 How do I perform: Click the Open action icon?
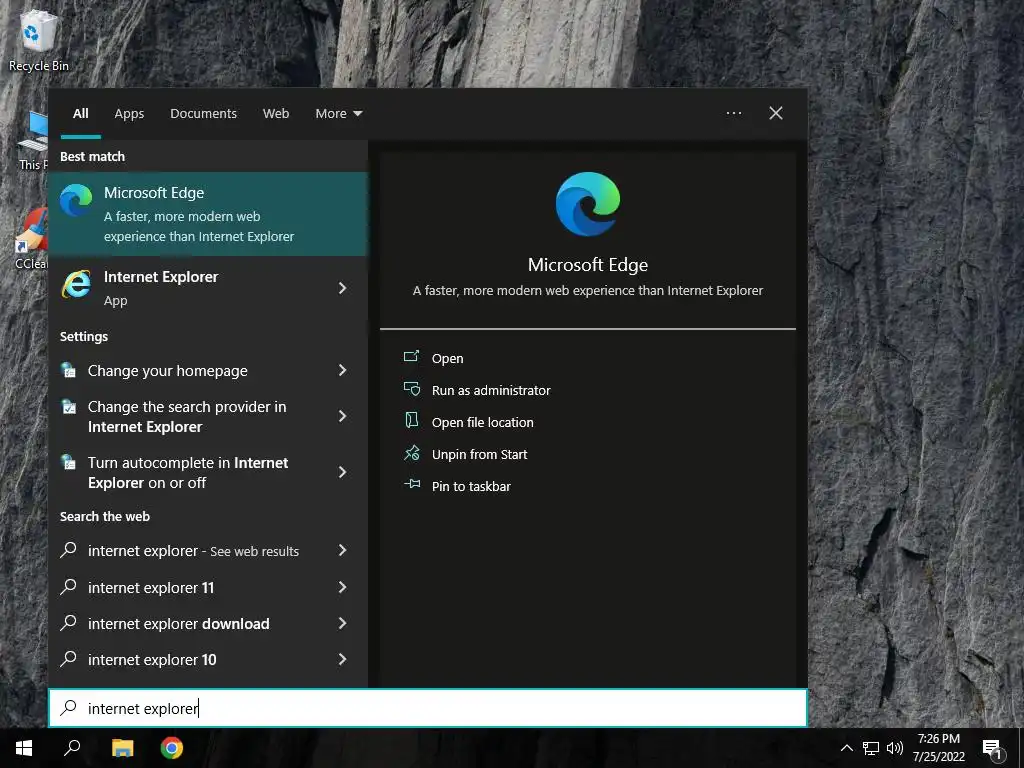pos(411,357)
